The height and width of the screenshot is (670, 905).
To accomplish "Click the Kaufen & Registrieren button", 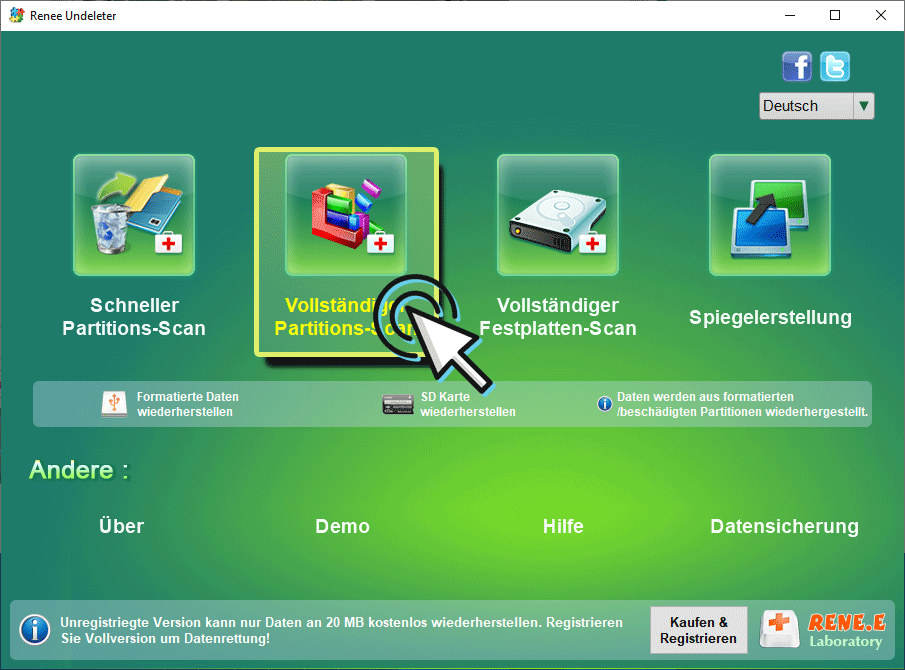I will click(x=698, y=630).
